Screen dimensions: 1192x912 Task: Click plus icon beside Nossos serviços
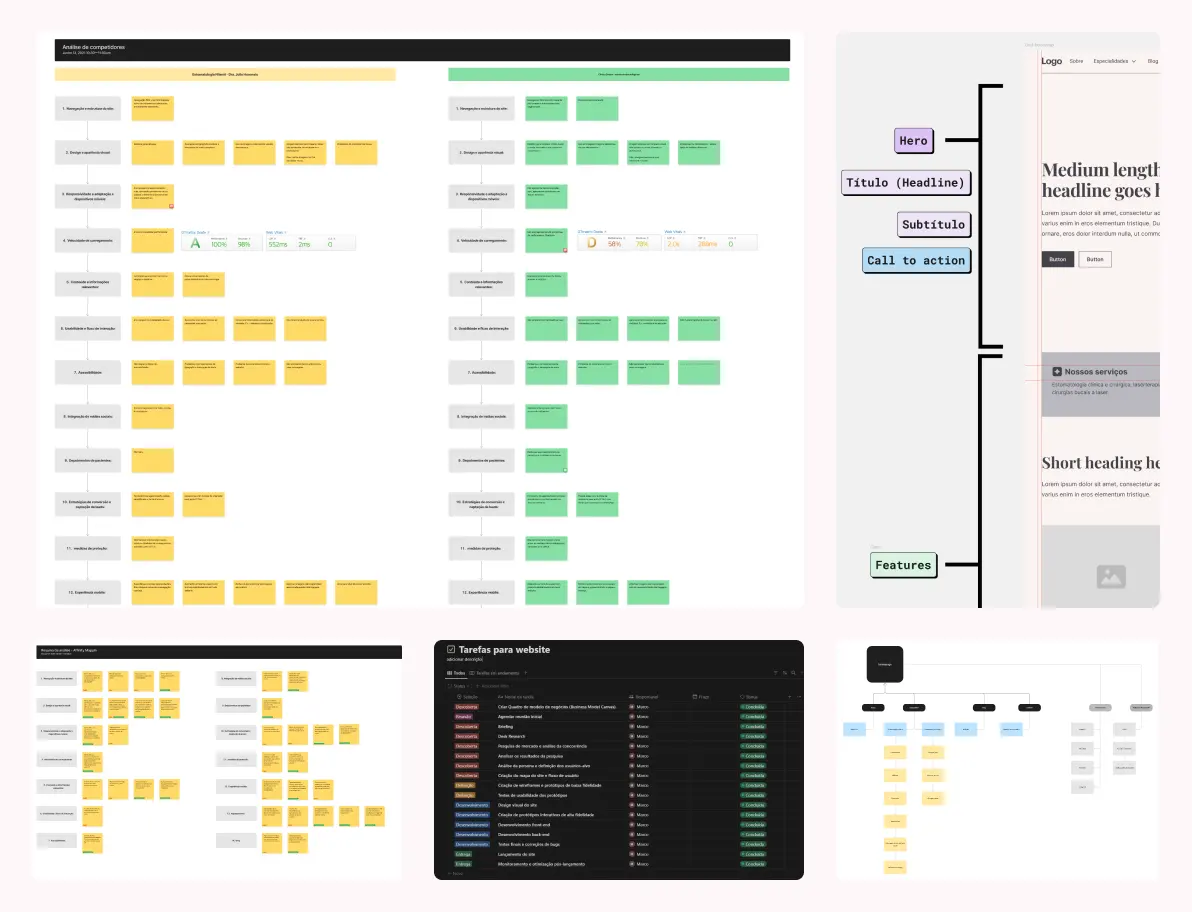click(1057, 372)
